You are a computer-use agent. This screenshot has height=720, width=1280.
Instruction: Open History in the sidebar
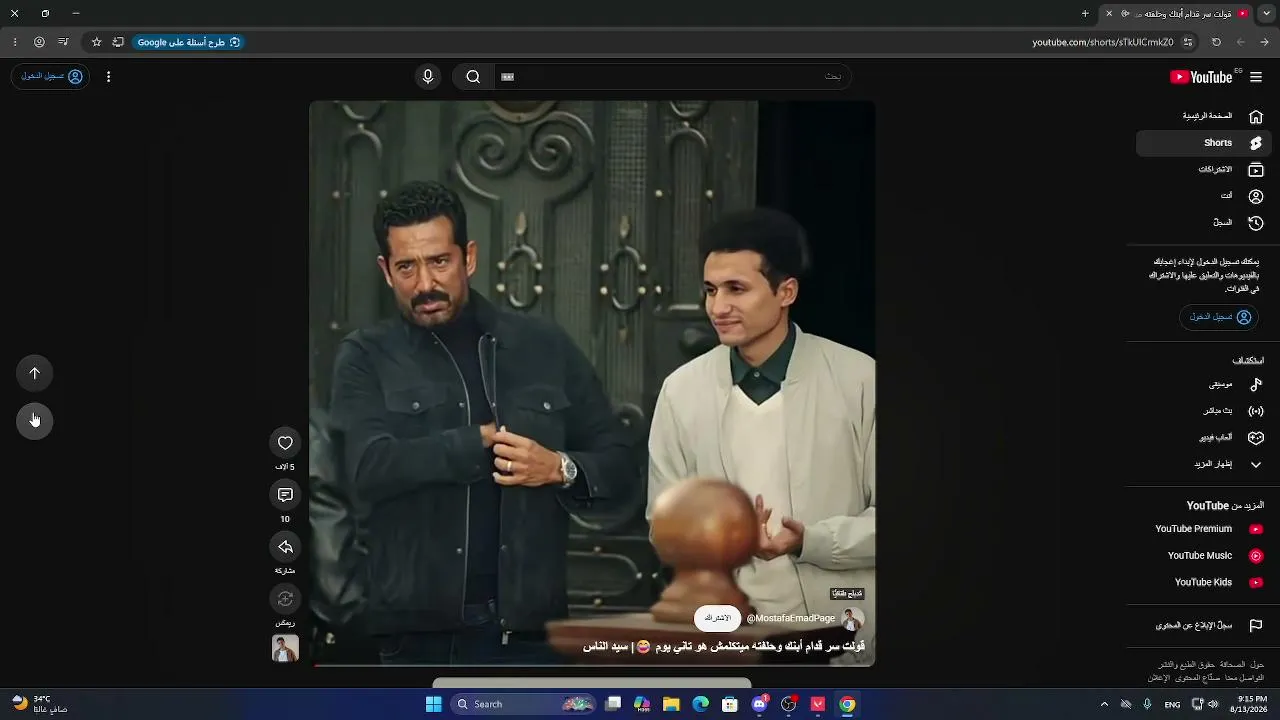pos(1202,223)
